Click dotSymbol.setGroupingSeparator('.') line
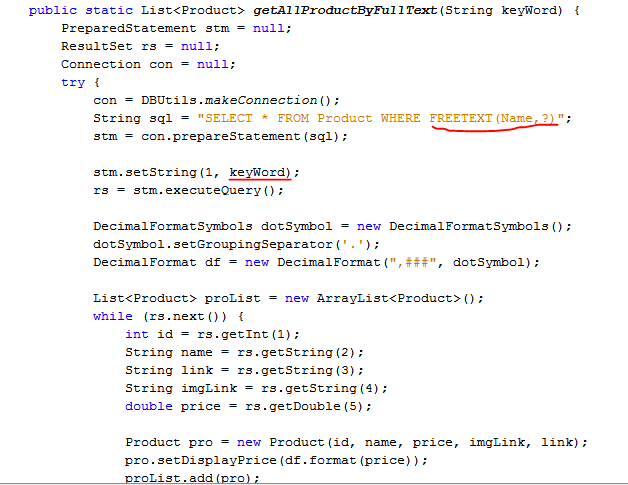Viewport: 628px width, 485px height. [236, 244]
